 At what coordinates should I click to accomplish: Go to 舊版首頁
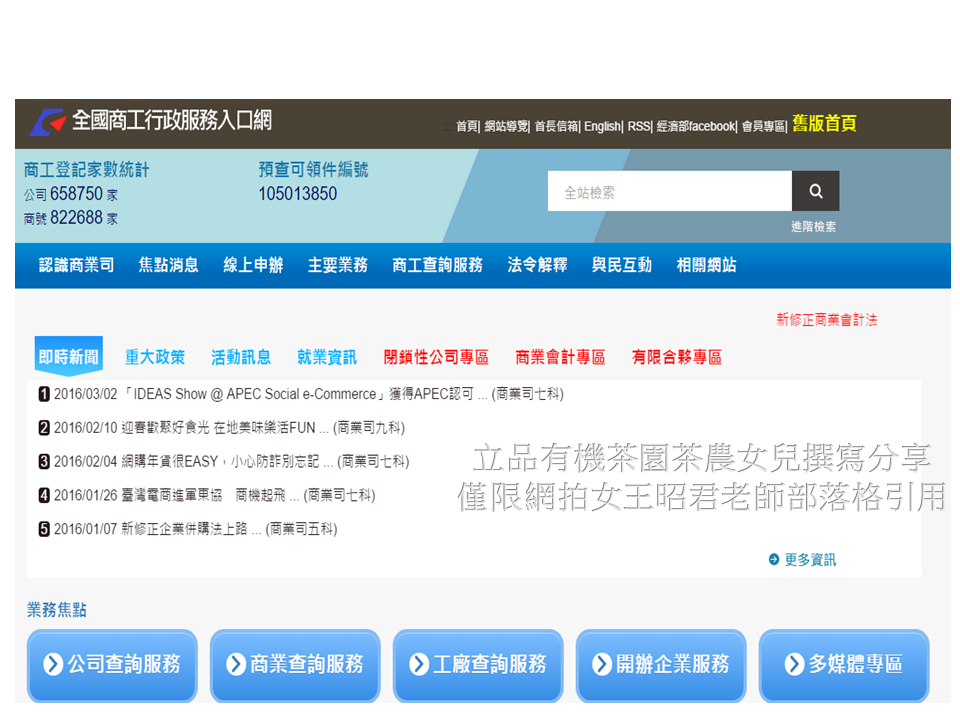pos(824,124)
